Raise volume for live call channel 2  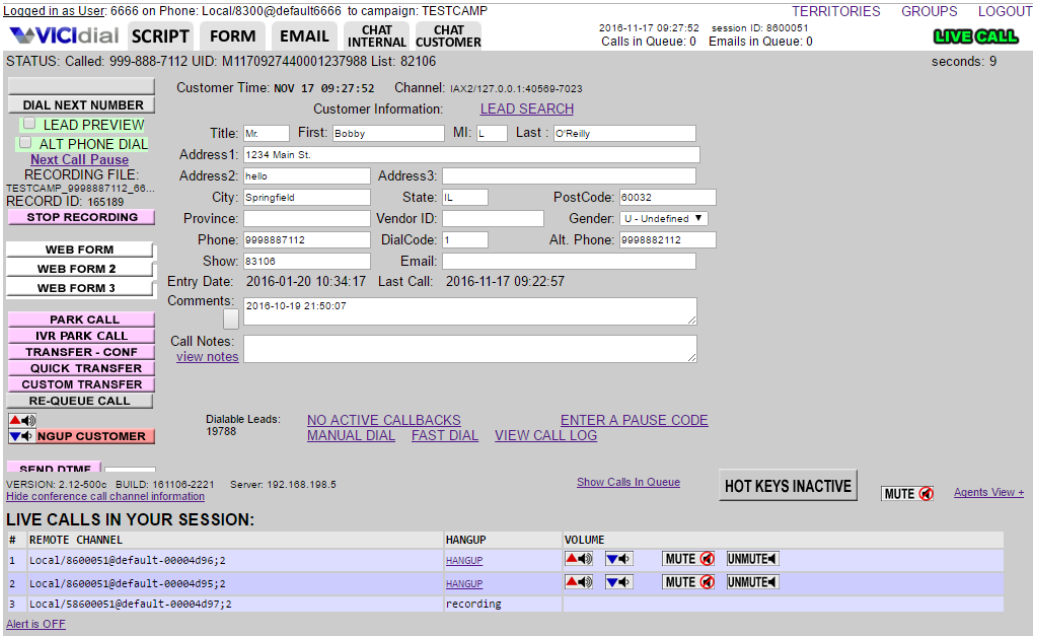tap(580, 582)
